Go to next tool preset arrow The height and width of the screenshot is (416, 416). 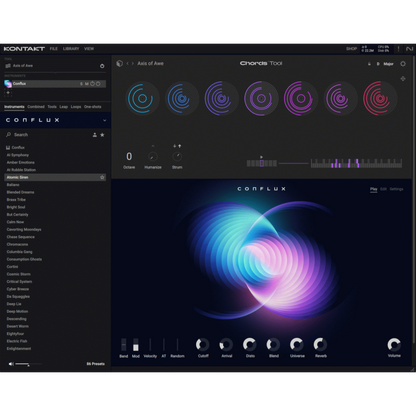pos(133,63)
